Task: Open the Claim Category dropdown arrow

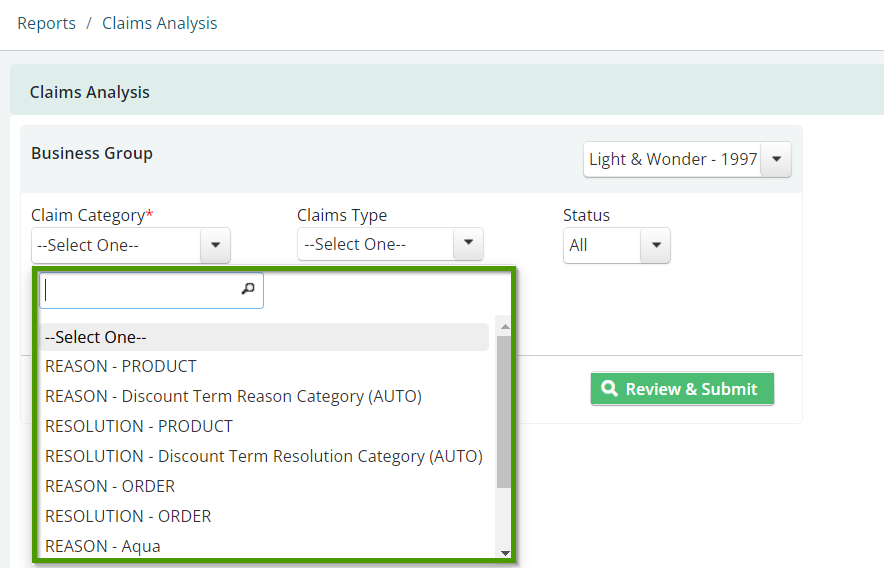Action: [x=215, y=245]
